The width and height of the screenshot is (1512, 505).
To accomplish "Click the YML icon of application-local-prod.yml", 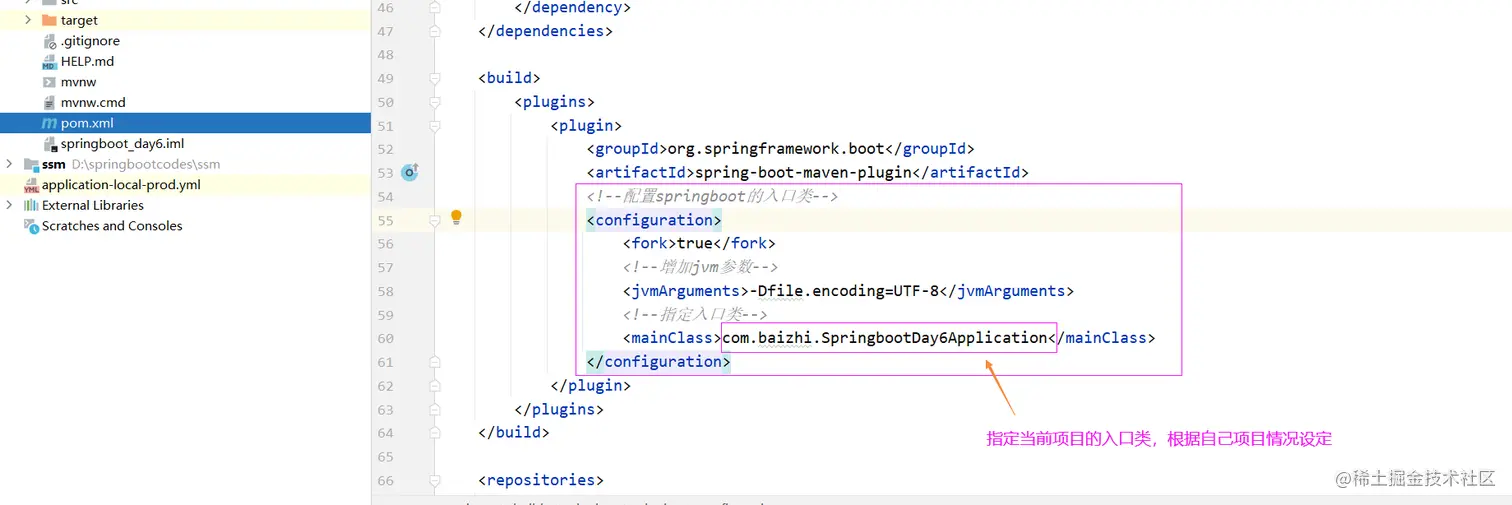I will (x=31, y=185).
